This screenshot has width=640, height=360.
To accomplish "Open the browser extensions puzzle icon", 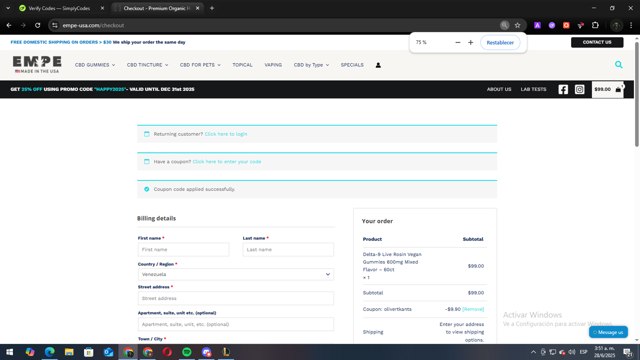I will pos(595,25).
